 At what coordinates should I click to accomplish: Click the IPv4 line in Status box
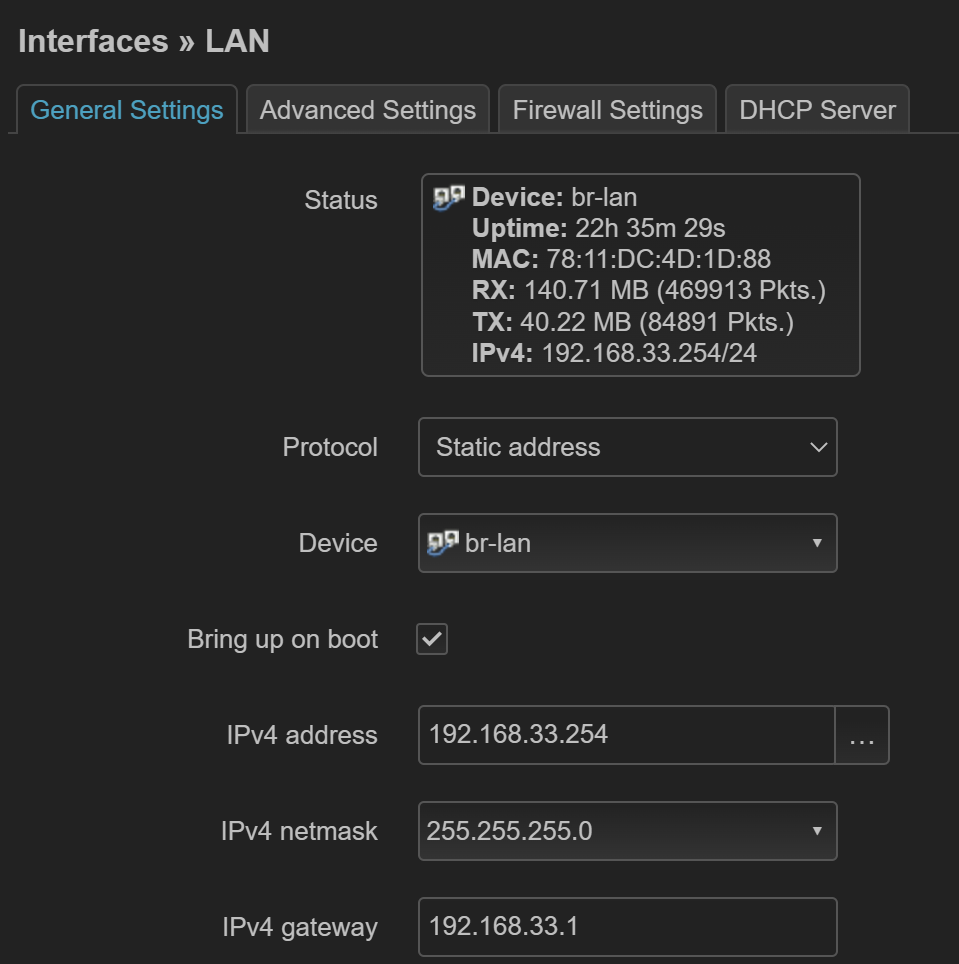(614, 353)
